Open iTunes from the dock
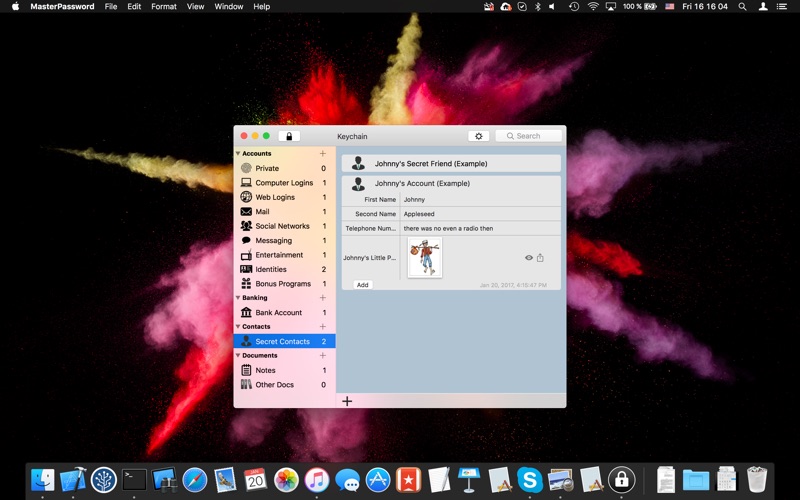Image resolution: width=800 pixels, height=500 pixels. tap(317, 480)
